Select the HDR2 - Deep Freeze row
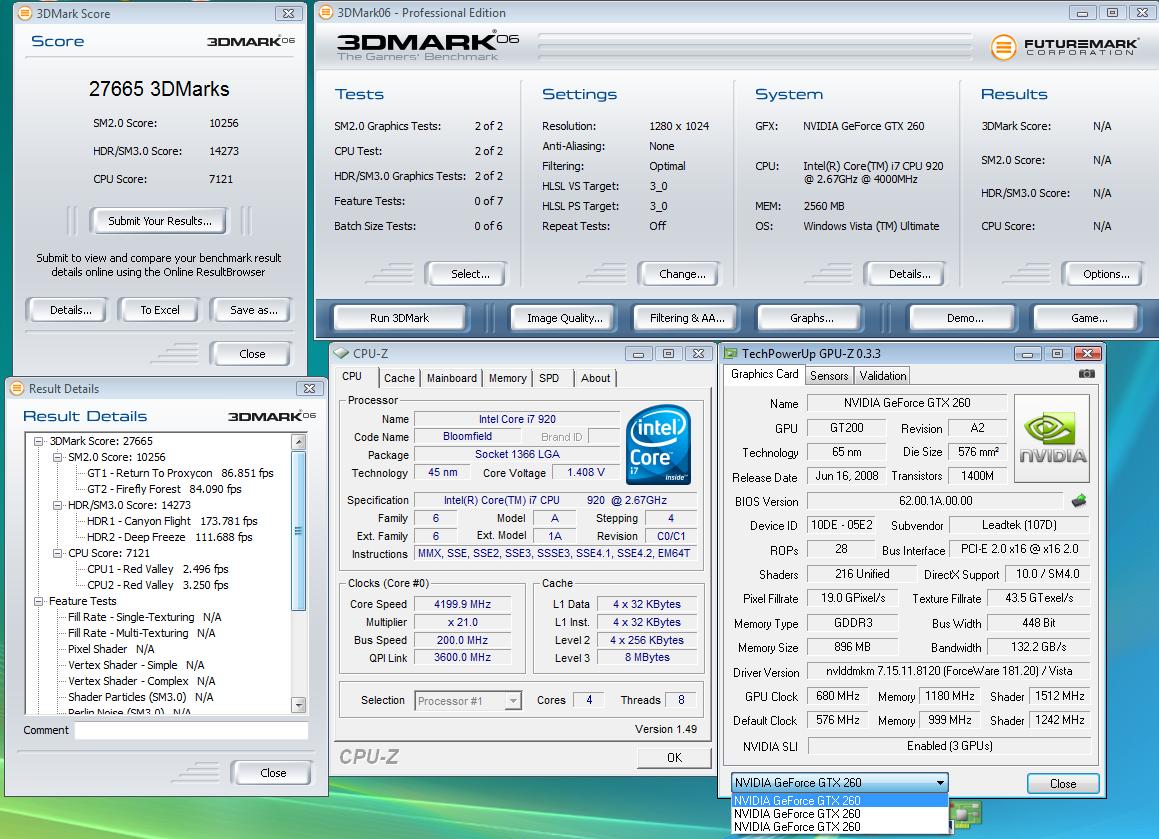Image resolution: width=1159 pixels, height=839 pixels. click(x=169, y=537)
